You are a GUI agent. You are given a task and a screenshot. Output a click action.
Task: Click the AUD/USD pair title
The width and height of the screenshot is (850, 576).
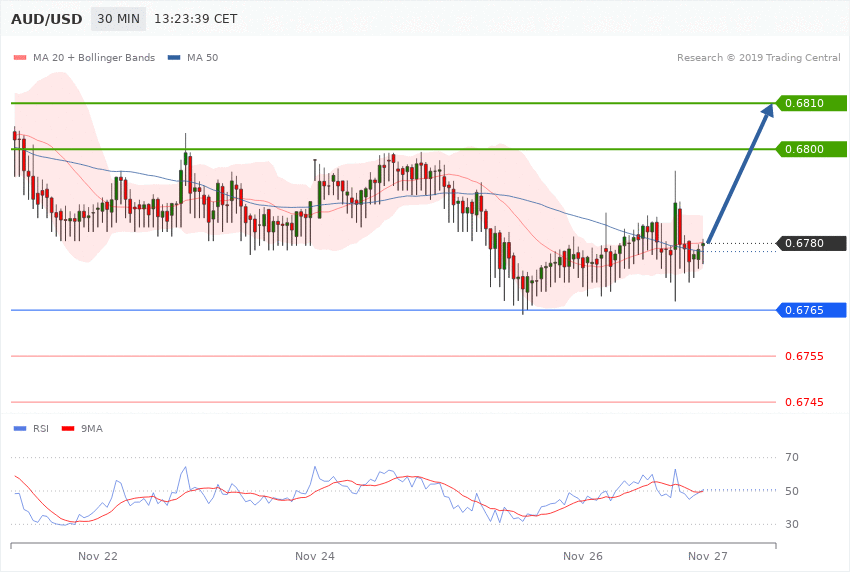coord(47,19)
